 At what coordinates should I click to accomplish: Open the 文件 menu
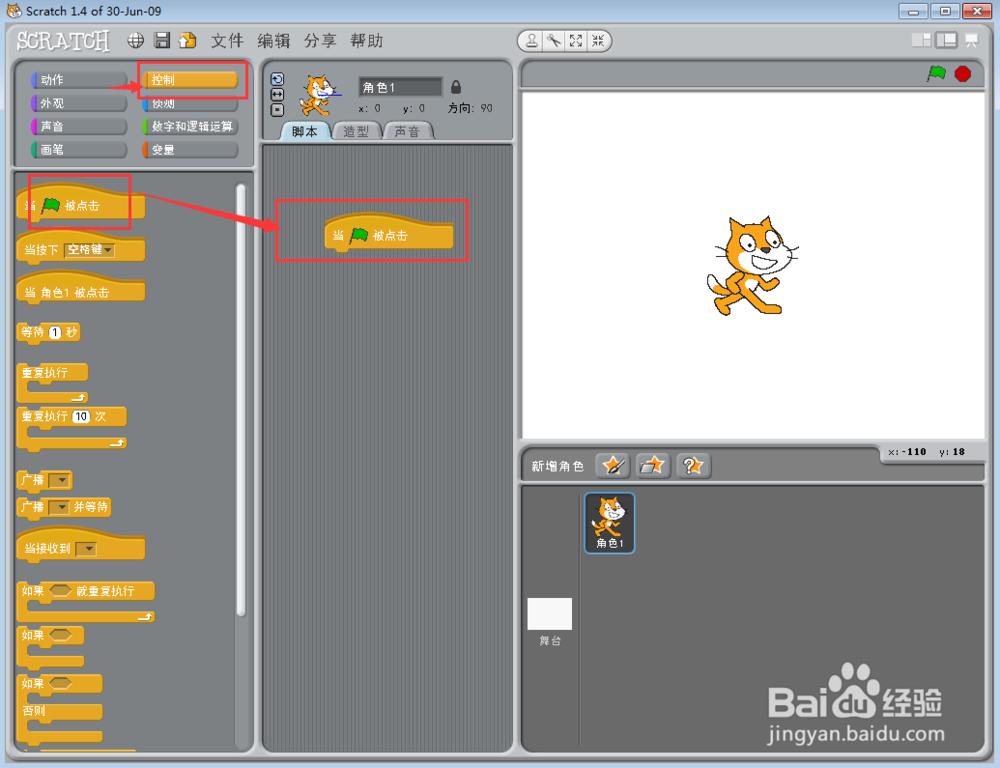pyautogui.click(x=228, y=41)
